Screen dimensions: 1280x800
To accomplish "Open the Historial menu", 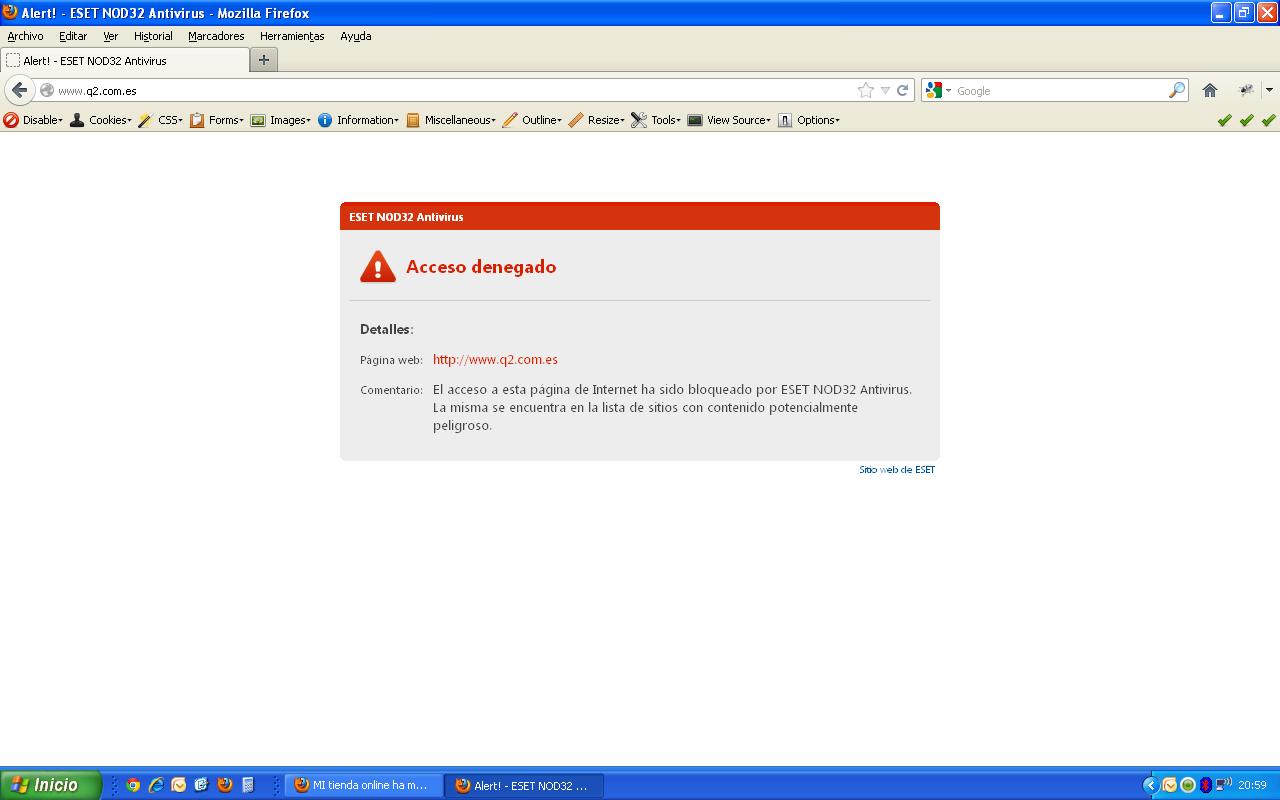I will 153,36.
